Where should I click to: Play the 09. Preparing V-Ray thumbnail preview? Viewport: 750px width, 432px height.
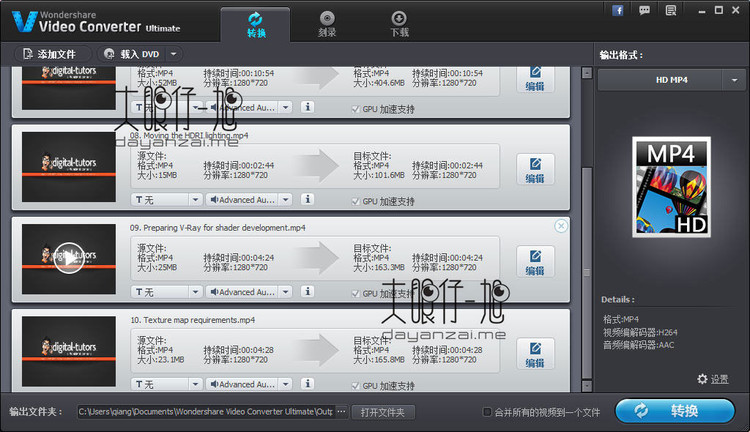tap(69, 258)
